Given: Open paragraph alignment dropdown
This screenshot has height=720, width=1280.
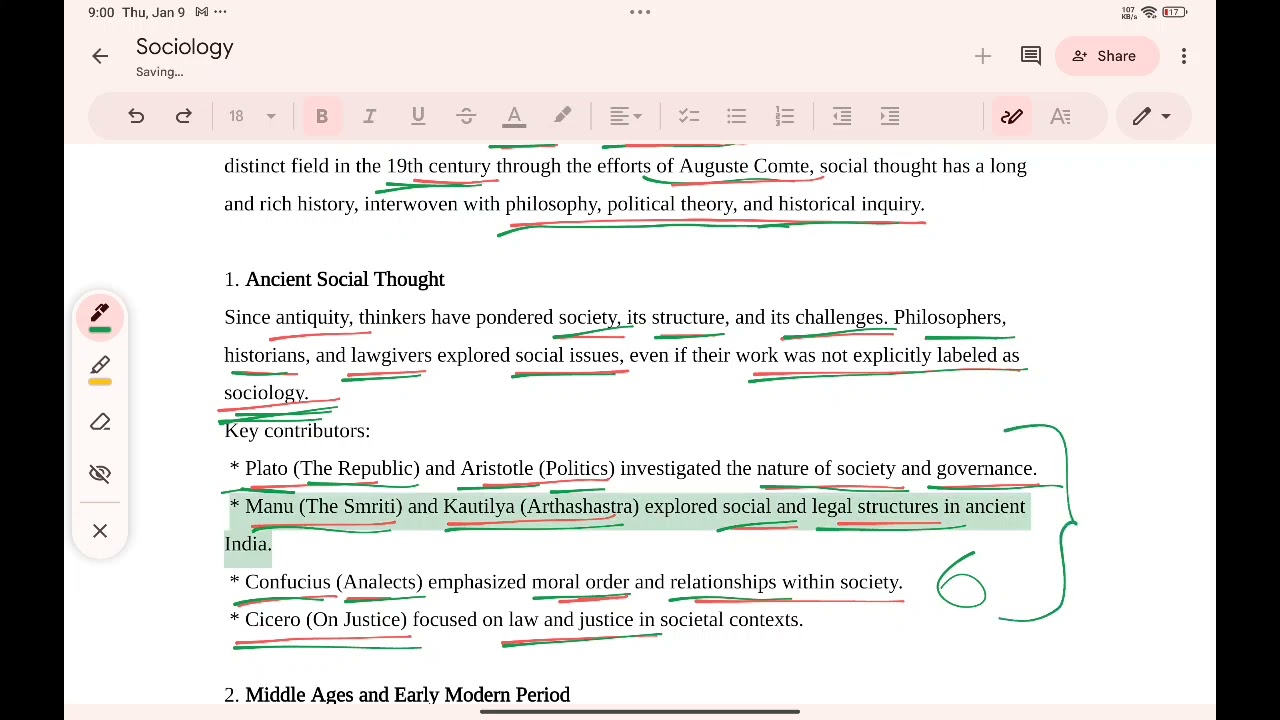Looking at the screenshot, I should [626, 116].
